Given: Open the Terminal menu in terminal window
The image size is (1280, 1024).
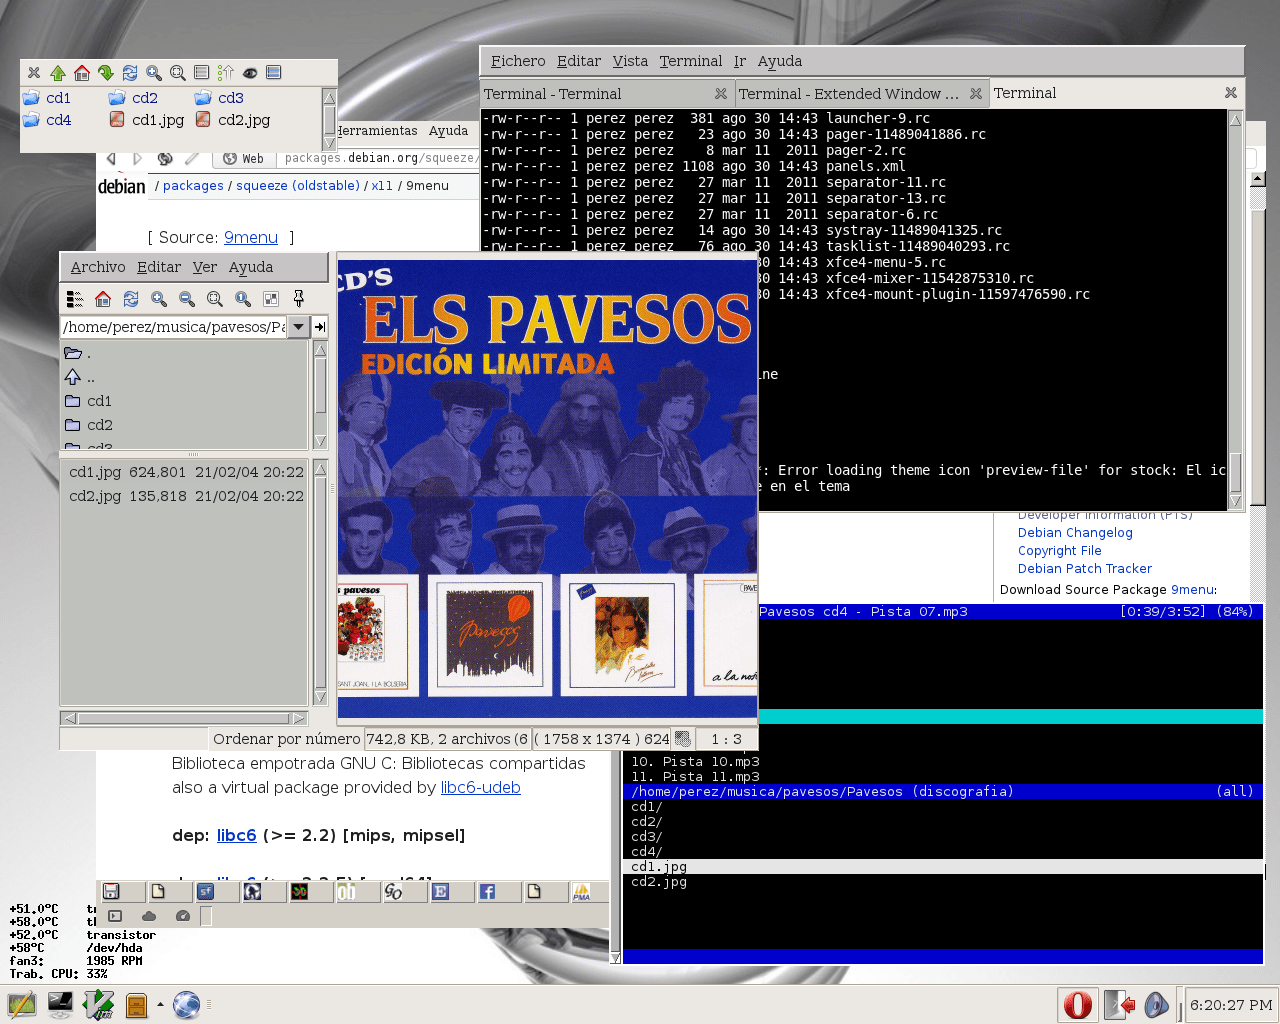Looking at the screenshot, I should tap(690, 61).
